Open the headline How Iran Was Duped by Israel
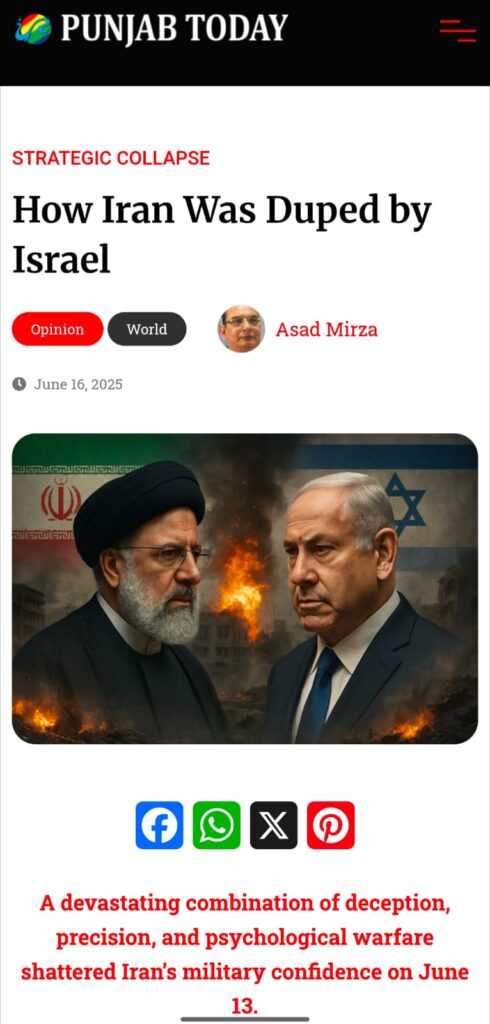 pos(222,235)
